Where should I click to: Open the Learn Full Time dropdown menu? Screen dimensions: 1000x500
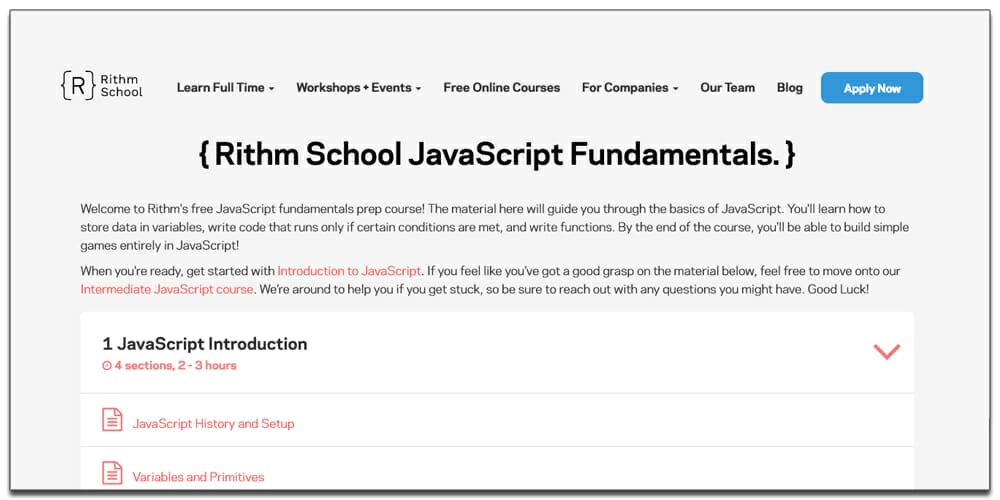[226, 88]
